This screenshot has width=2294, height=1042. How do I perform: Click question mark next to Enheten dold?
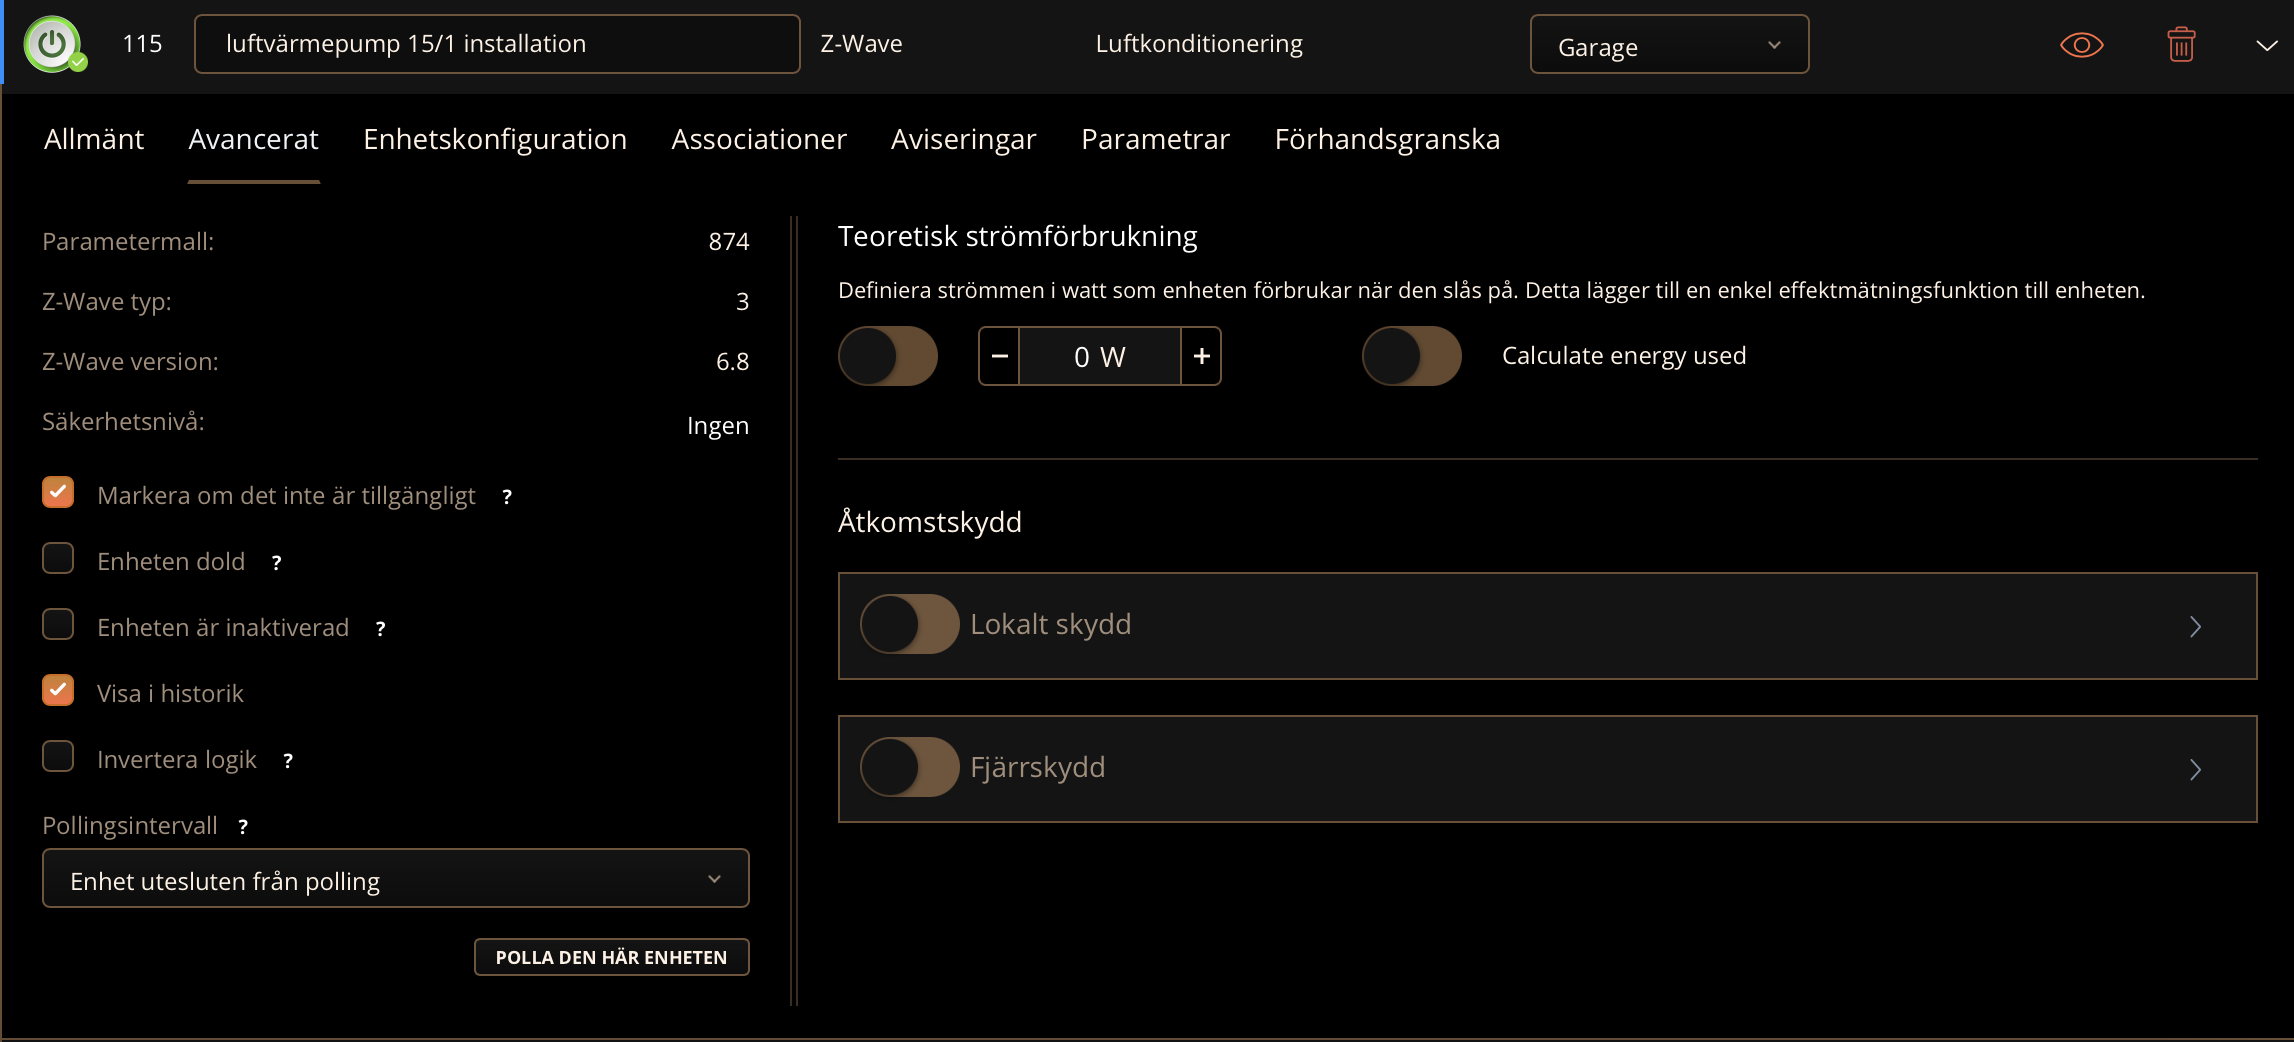tap(277, 563)
